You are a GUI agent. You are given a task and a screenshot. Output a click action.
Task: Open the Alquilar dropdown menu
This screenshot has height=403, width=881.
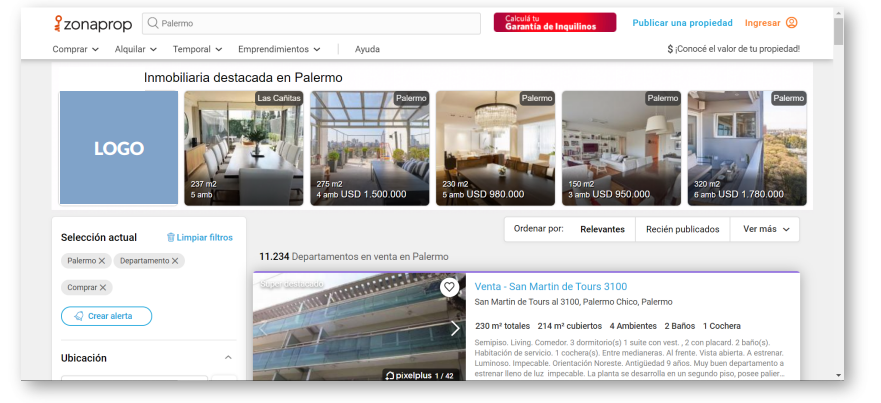pyautogui.click(x=135, y=49)
